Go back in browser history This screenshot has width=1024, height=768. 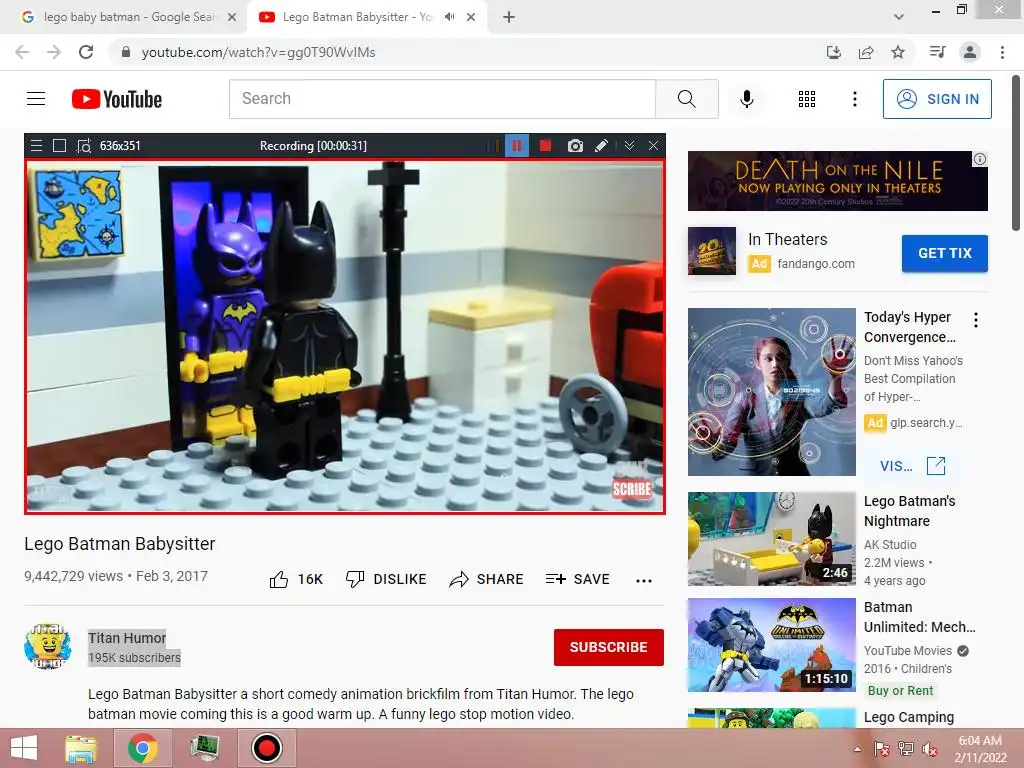pyautogui.click(x=22, y=52)
